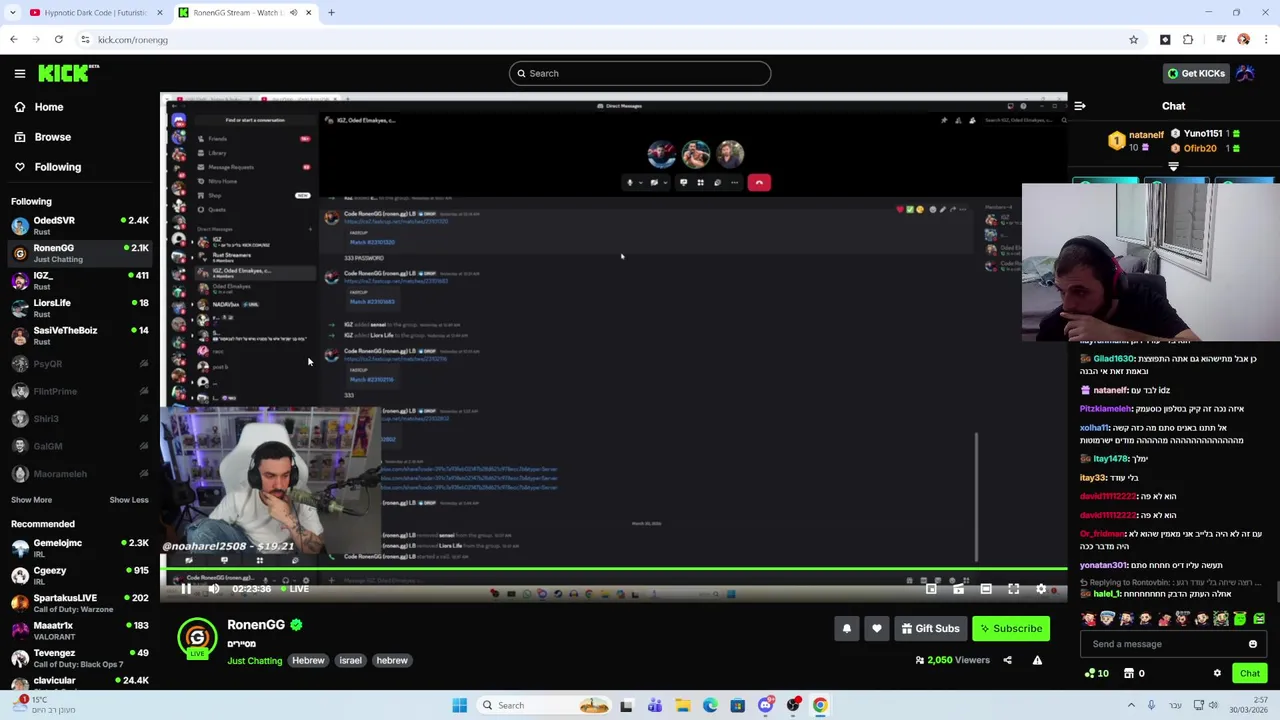1280x720 pixels.
Task: Select the israel tag
Action: (350, 661)
